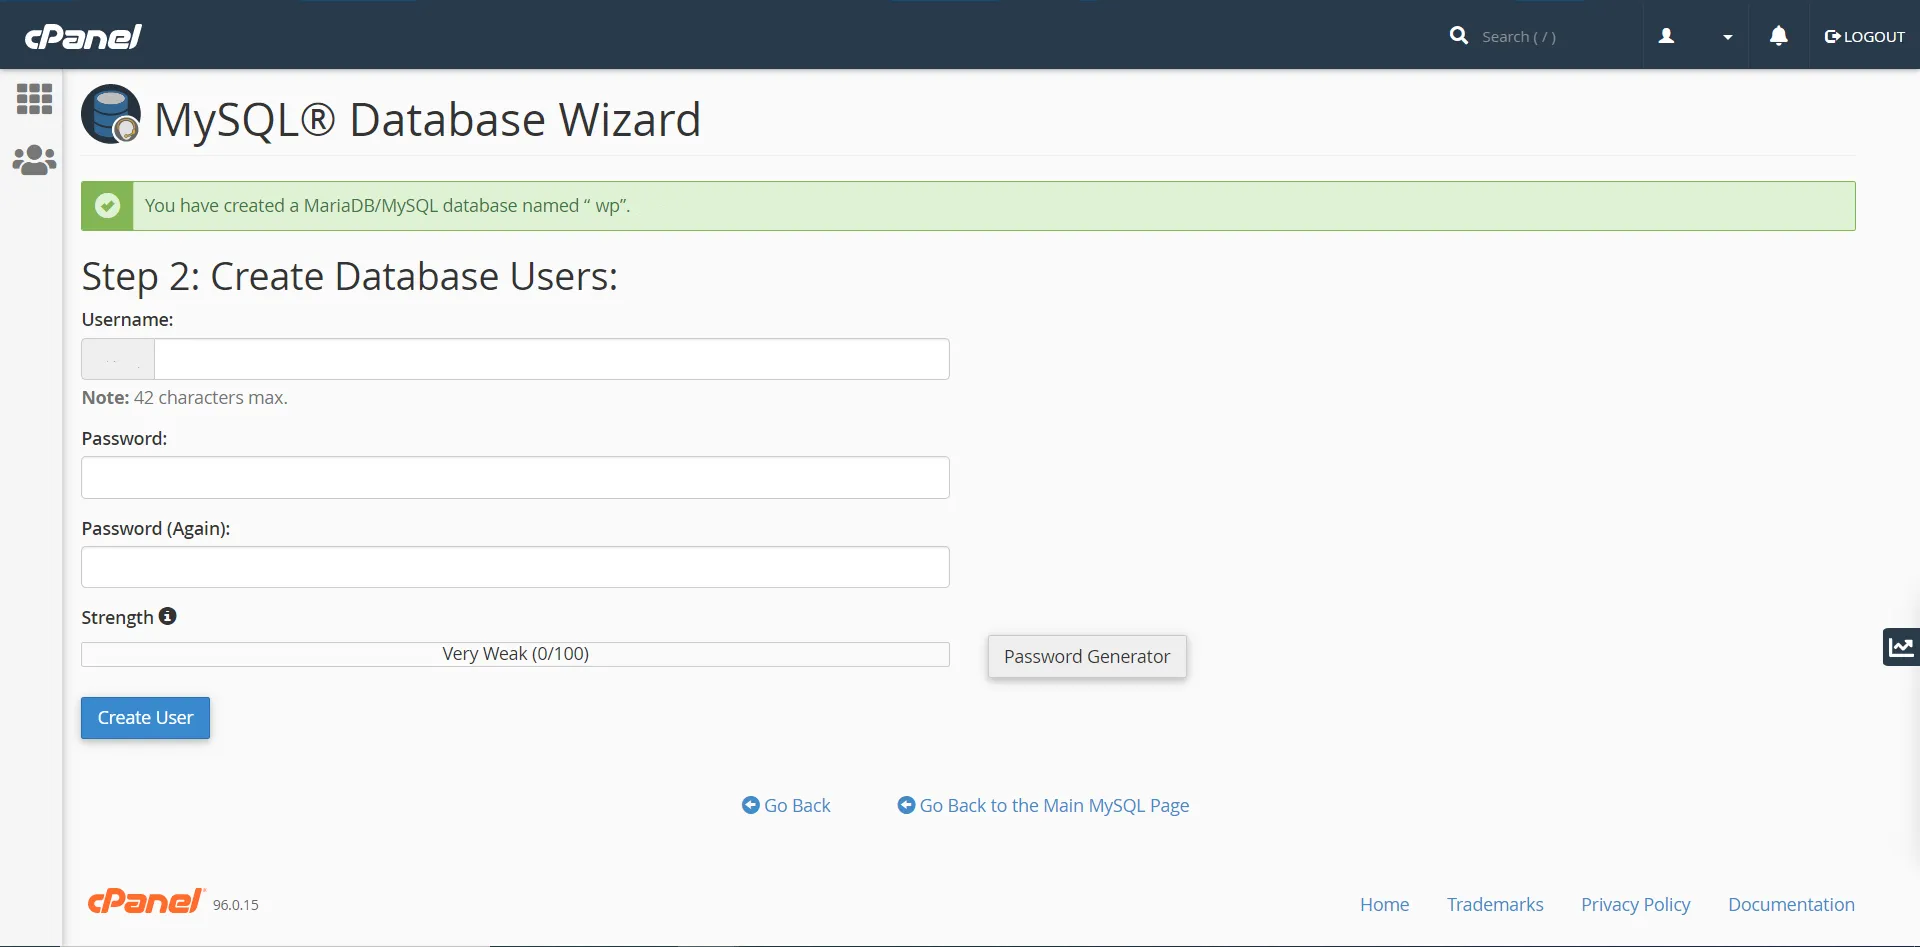1920x947 pixels.
Task: Click the Password input field
Action: [x=515, y=478]
